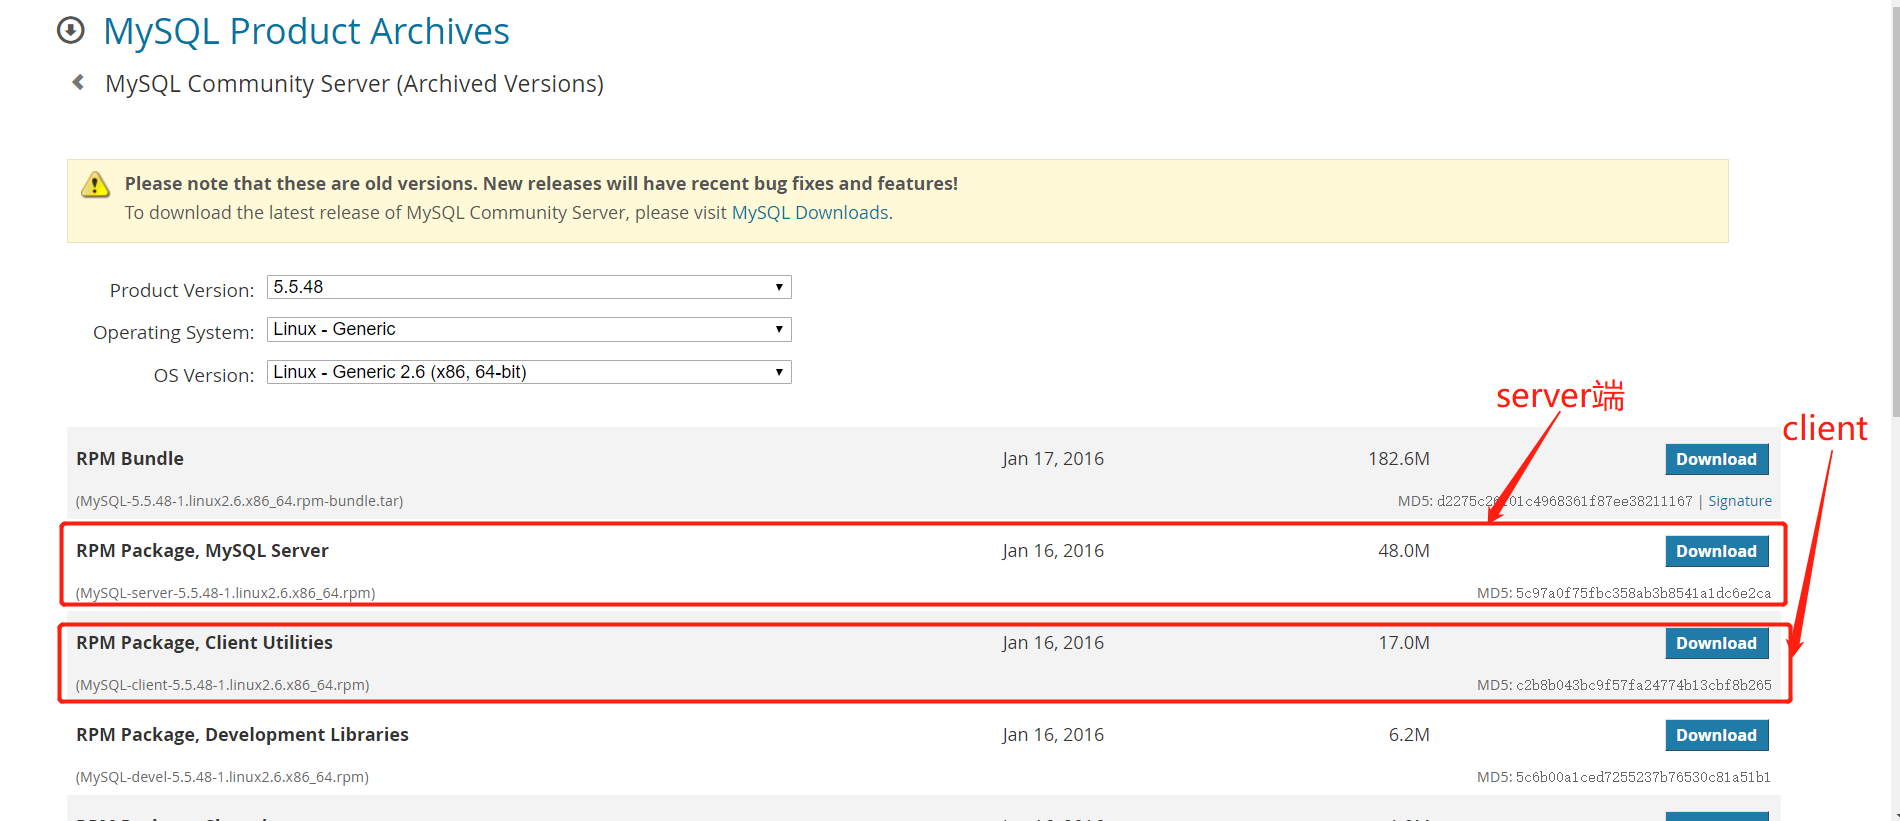Download the MySQL Server RPM package
The height and width of the screenshot is (821, 1900).
coord(1716,551)
